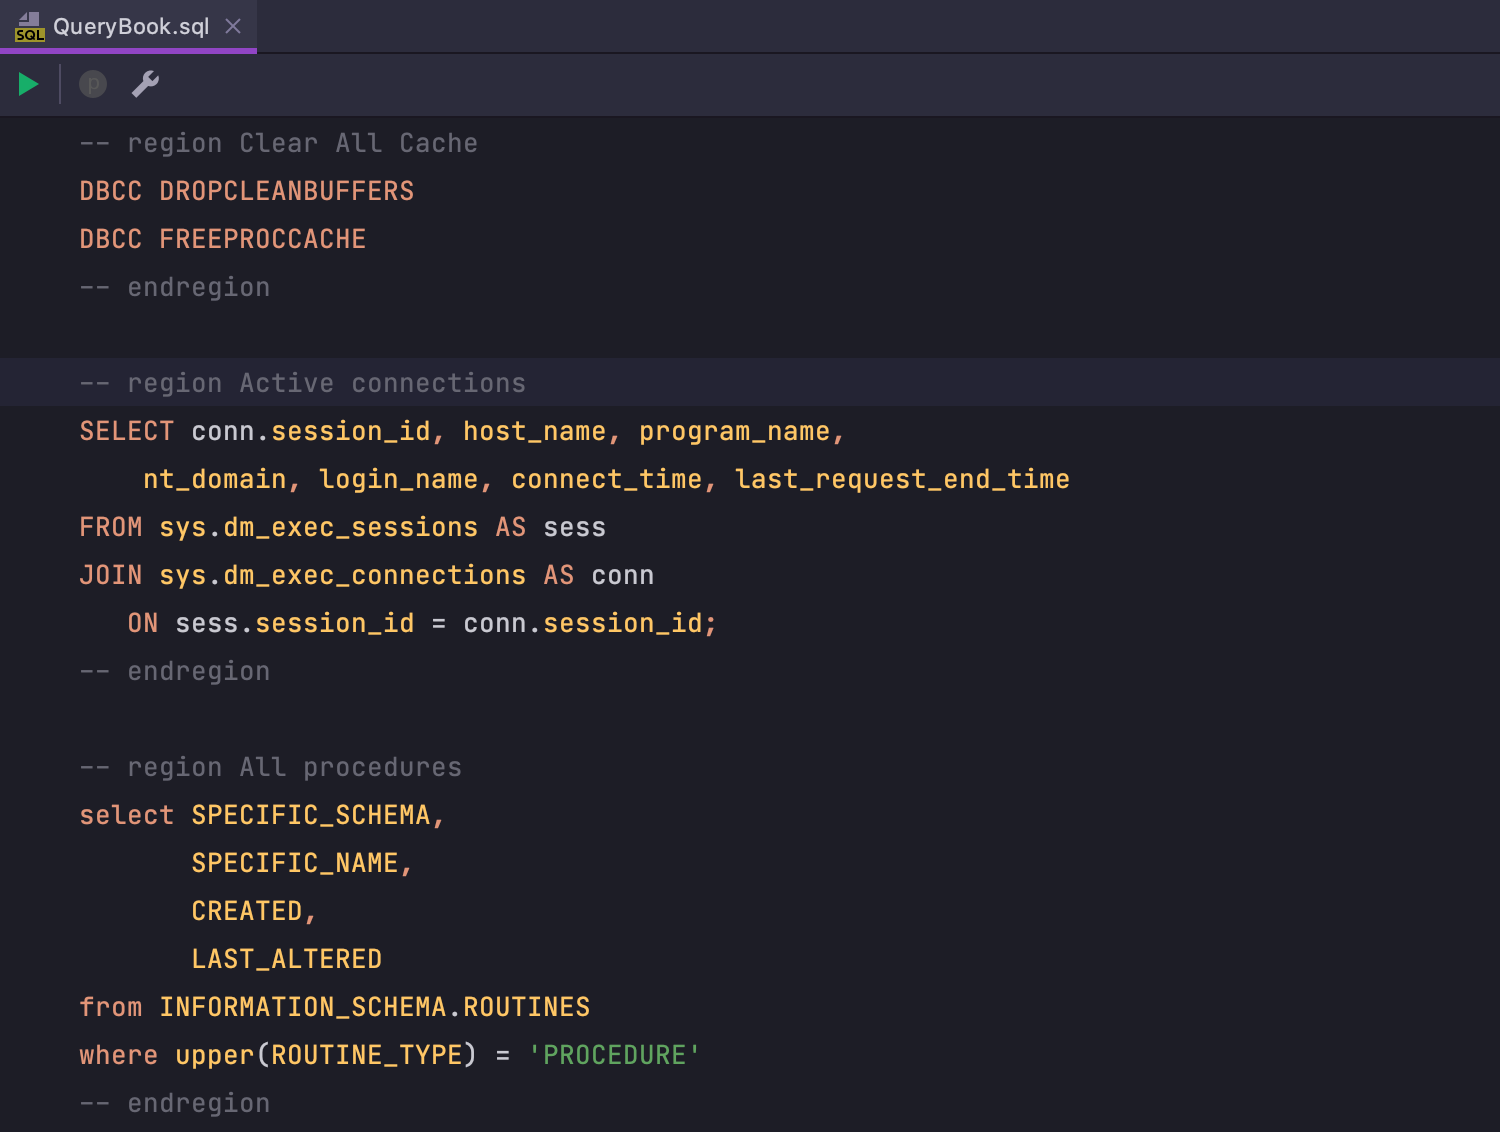Screen dimensions: 1500x1132
Task: Click the 'region All procedures' comment
Action: (x=271, y=767)
